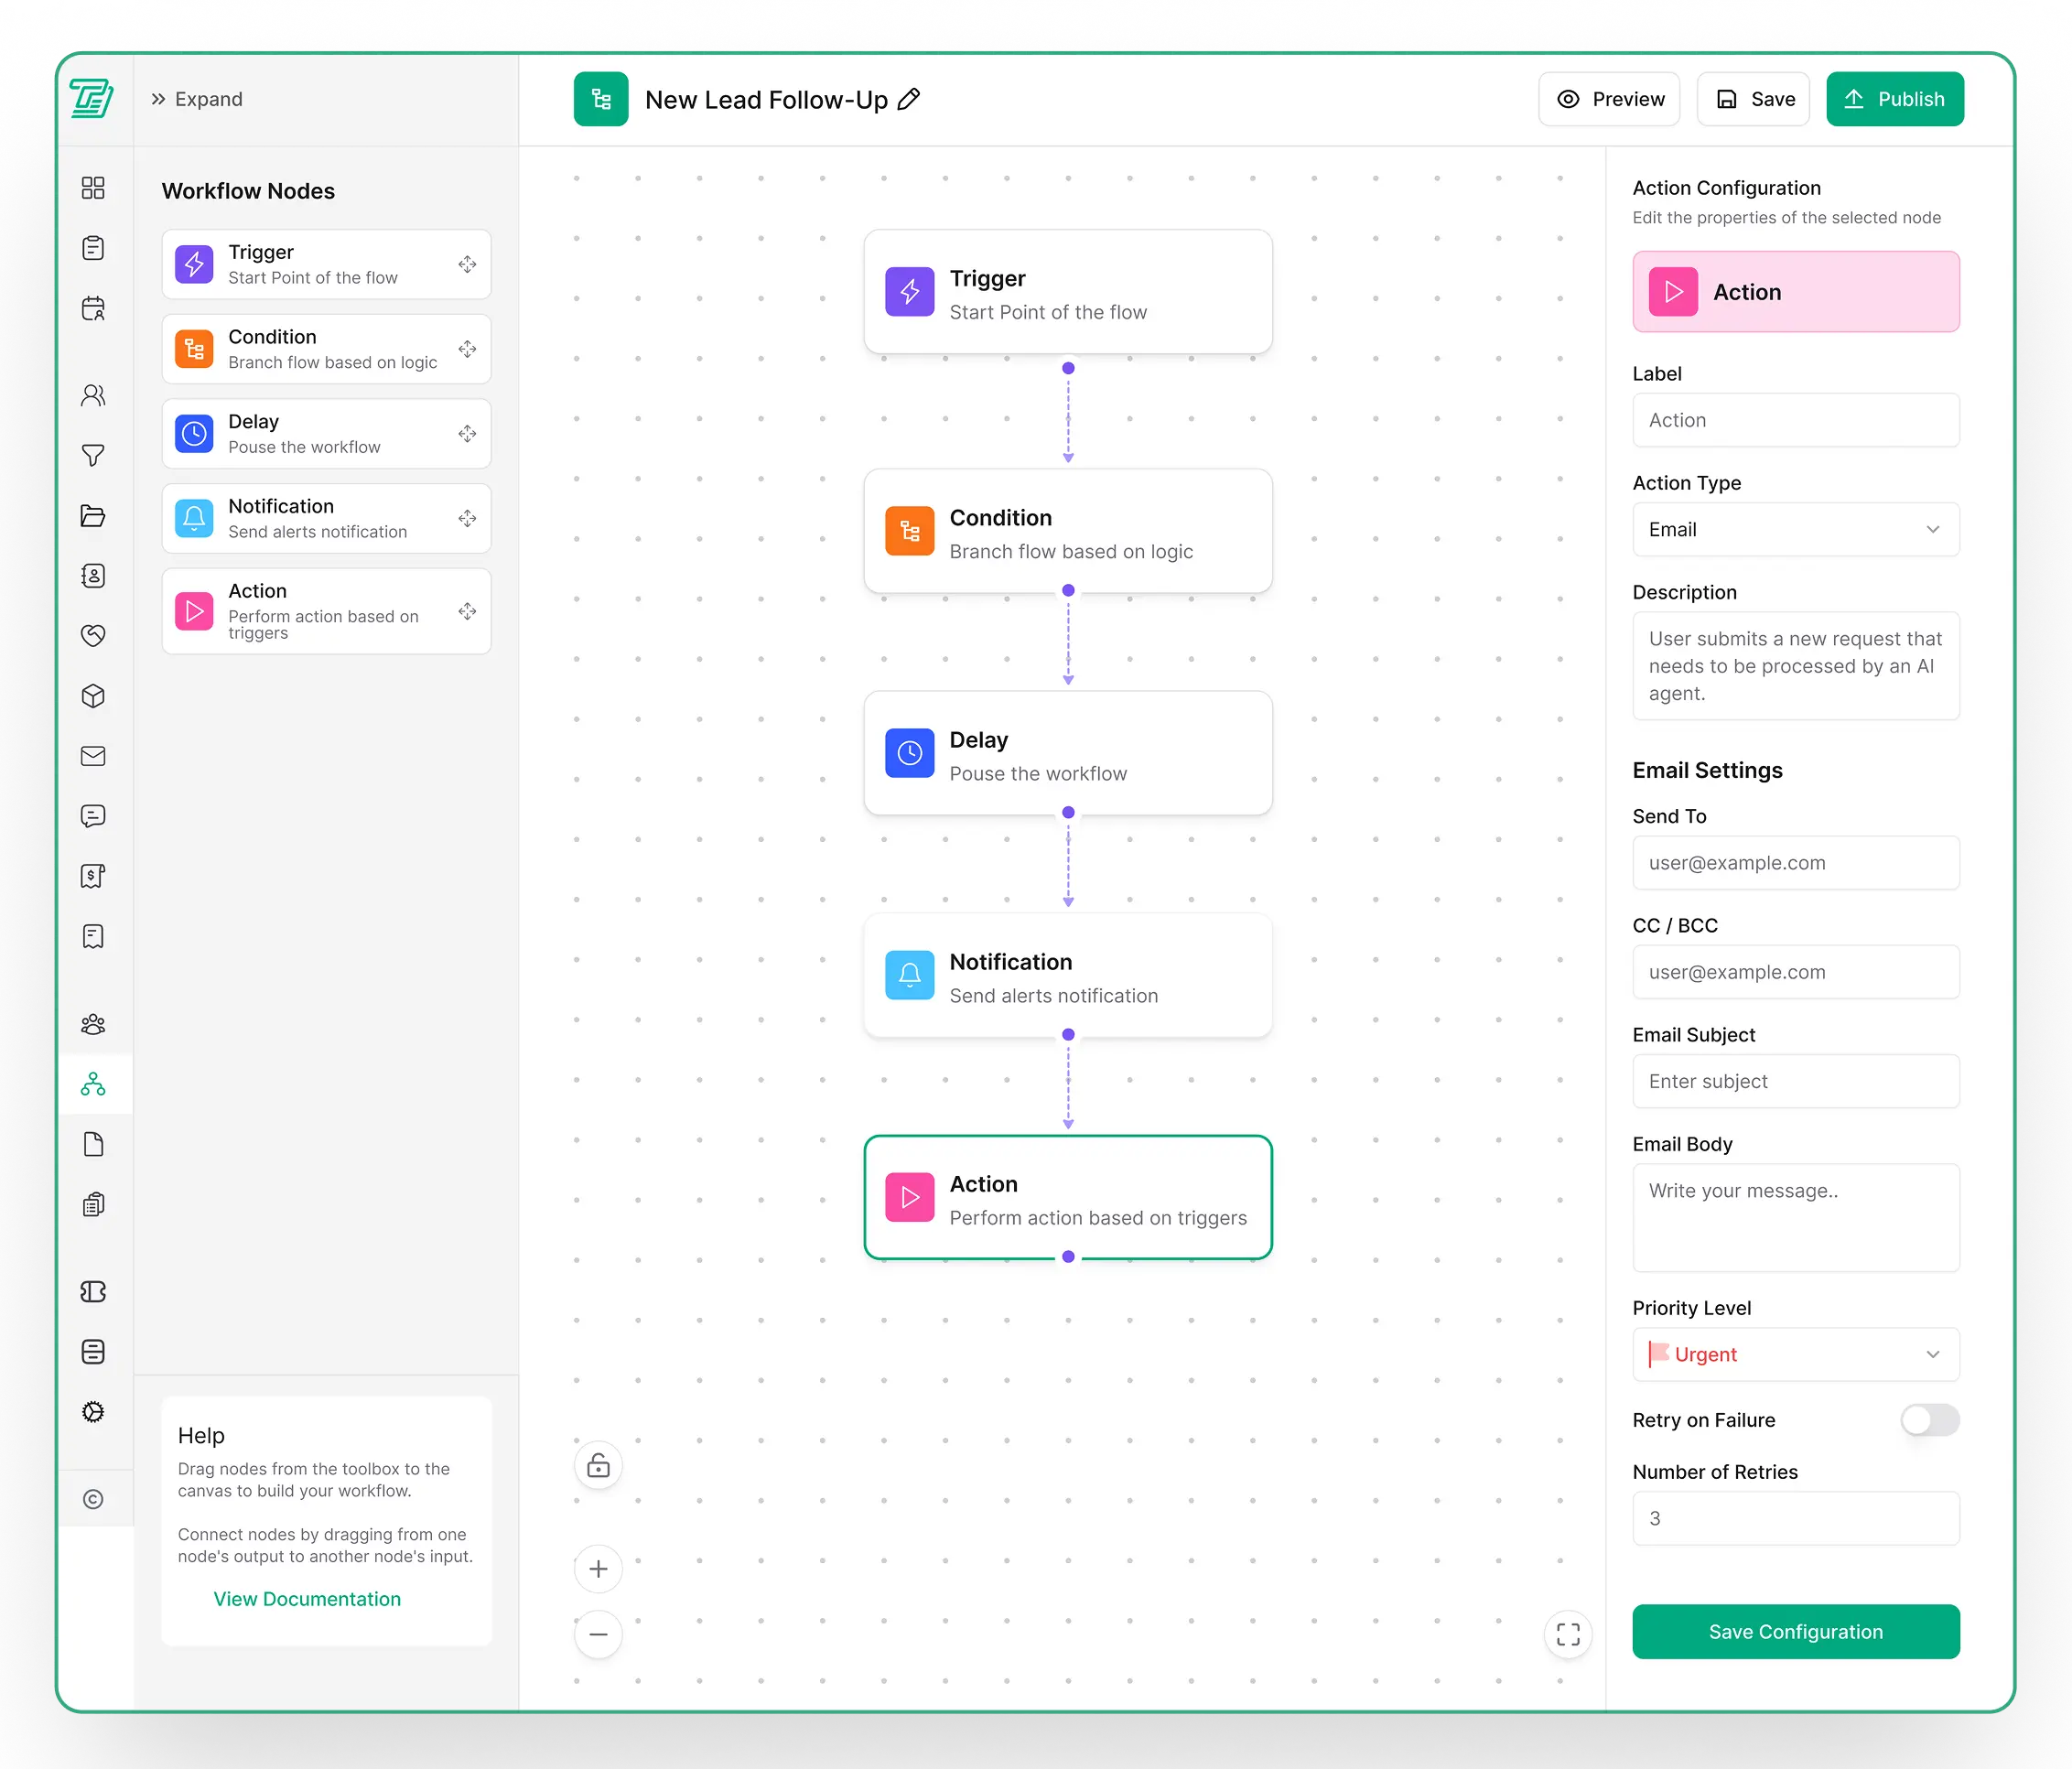Open the Action Type Email dropdown
This screenshot has width=2072, height=1769.
(x=1795, y=529)
